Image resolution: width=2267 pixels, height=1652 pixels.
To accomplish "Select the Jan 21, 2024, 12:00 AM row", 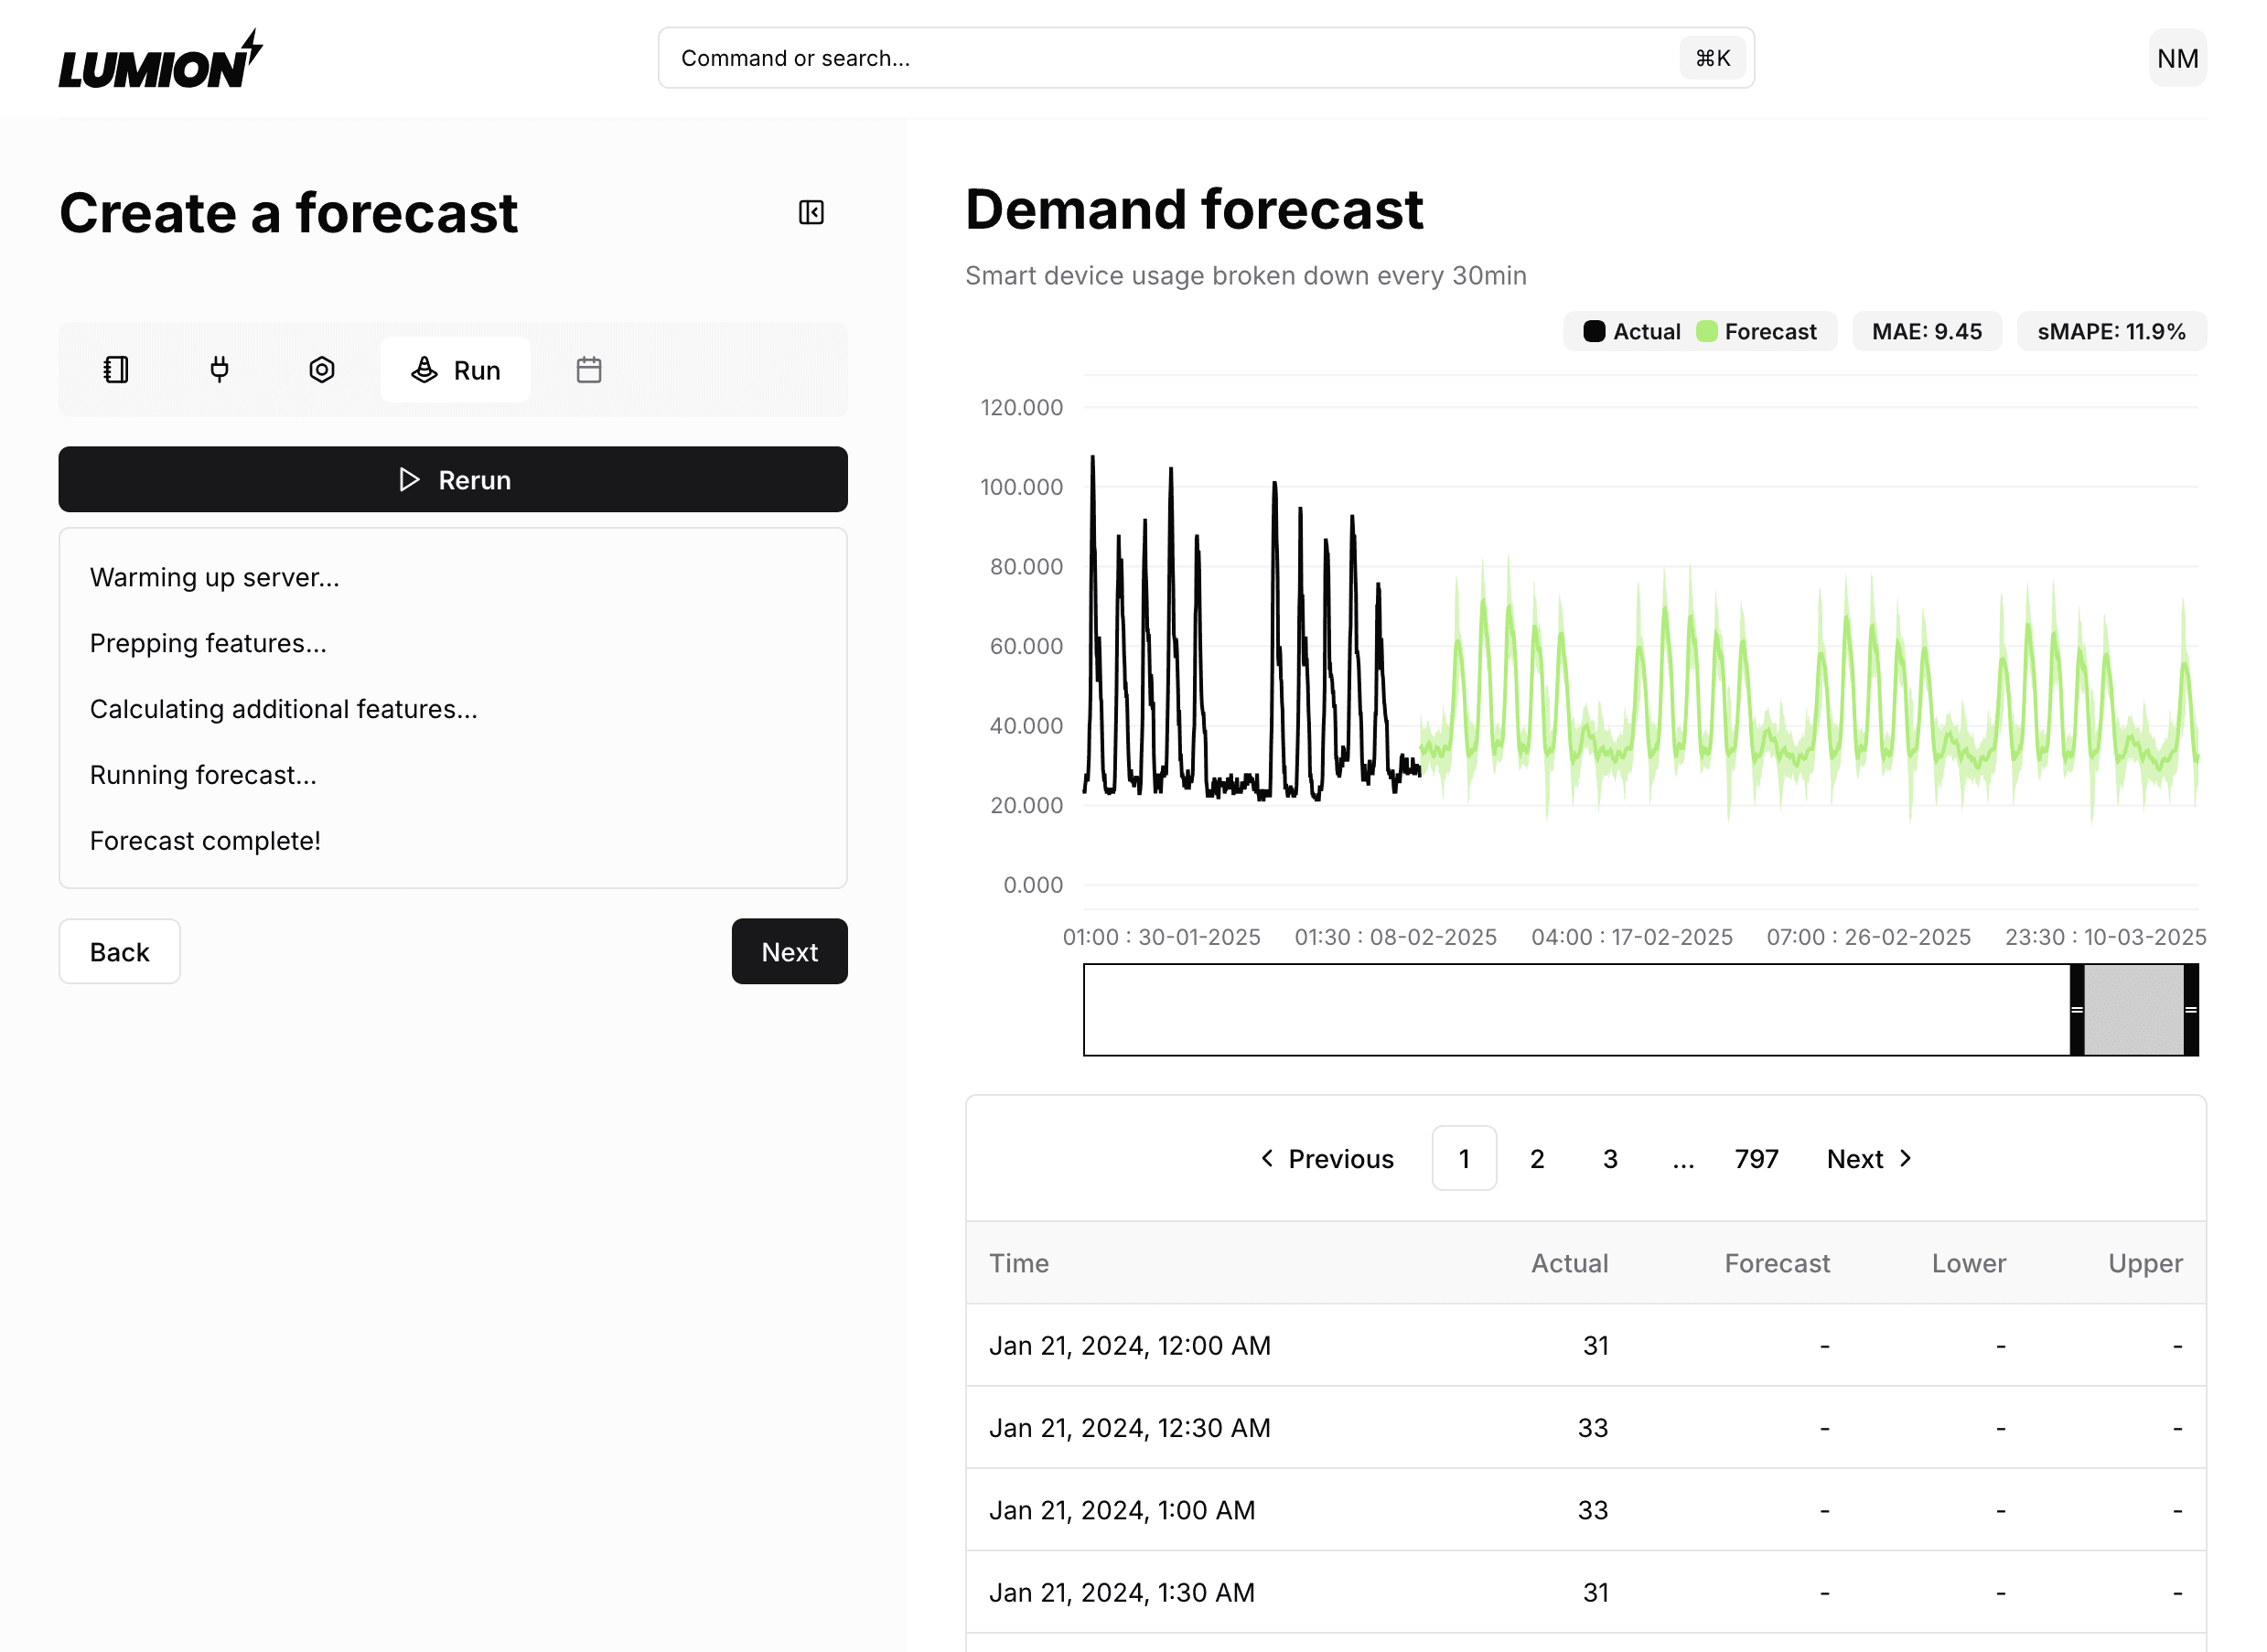I will (1586, 1346).
